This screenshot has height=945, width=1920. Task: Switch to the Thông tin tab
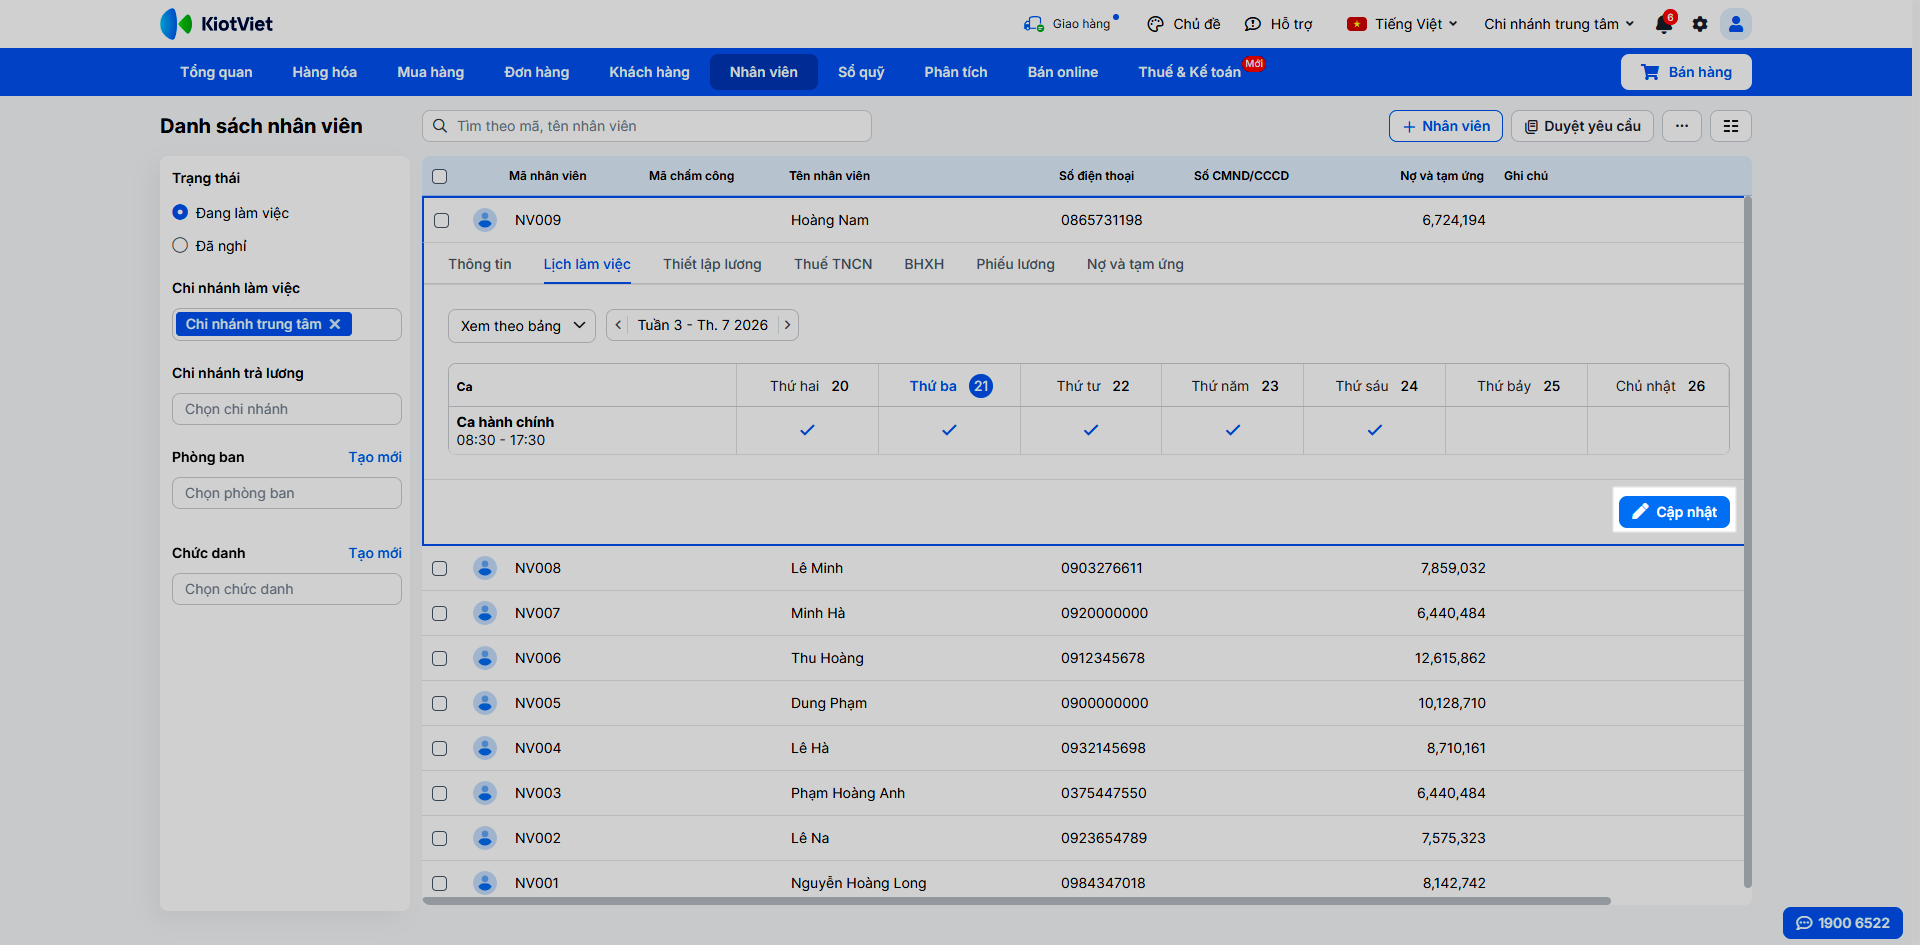click(480, 264)
